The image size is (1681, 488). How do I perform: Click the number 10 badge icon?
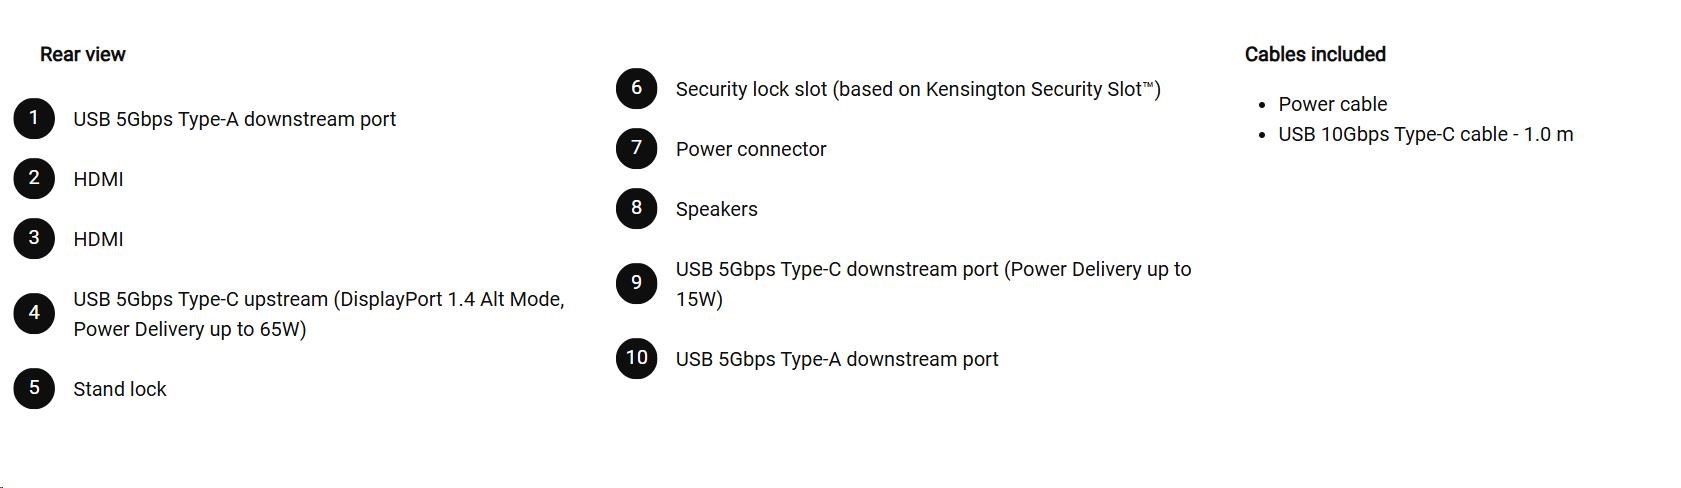click(636, 359)
